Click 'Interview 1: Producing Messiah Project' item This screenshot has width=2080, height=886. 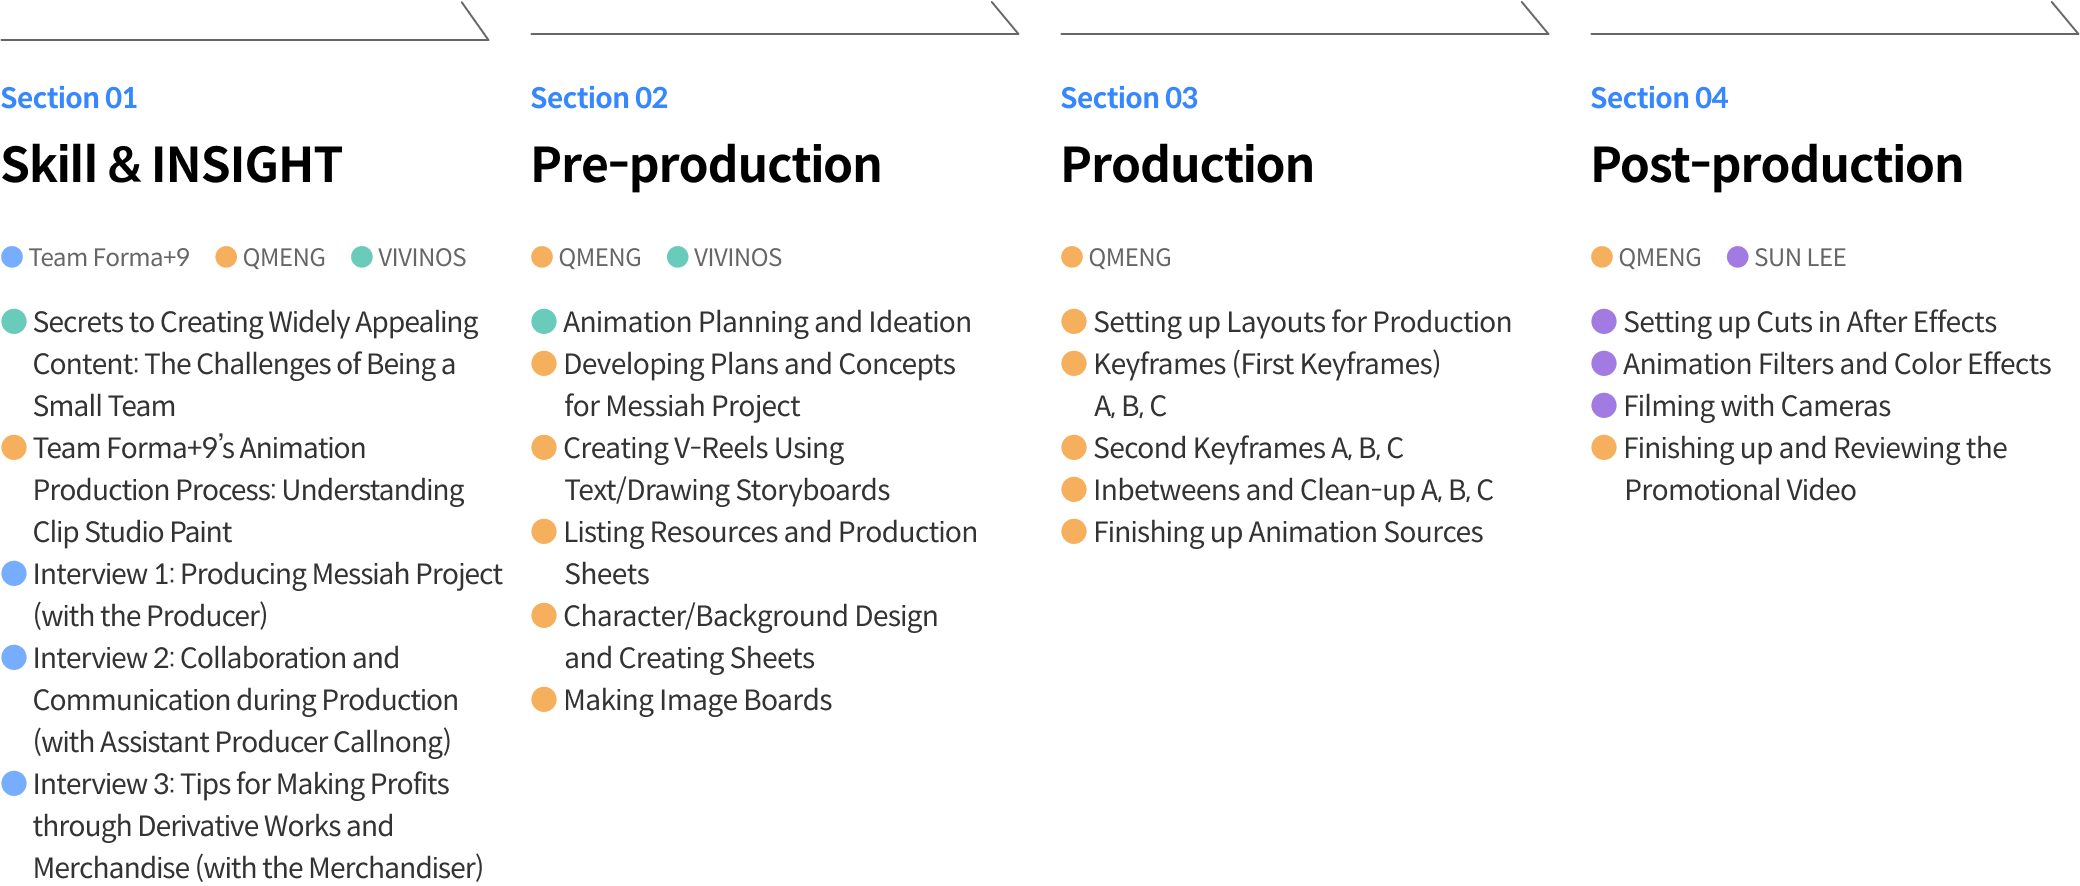(268, 574)
